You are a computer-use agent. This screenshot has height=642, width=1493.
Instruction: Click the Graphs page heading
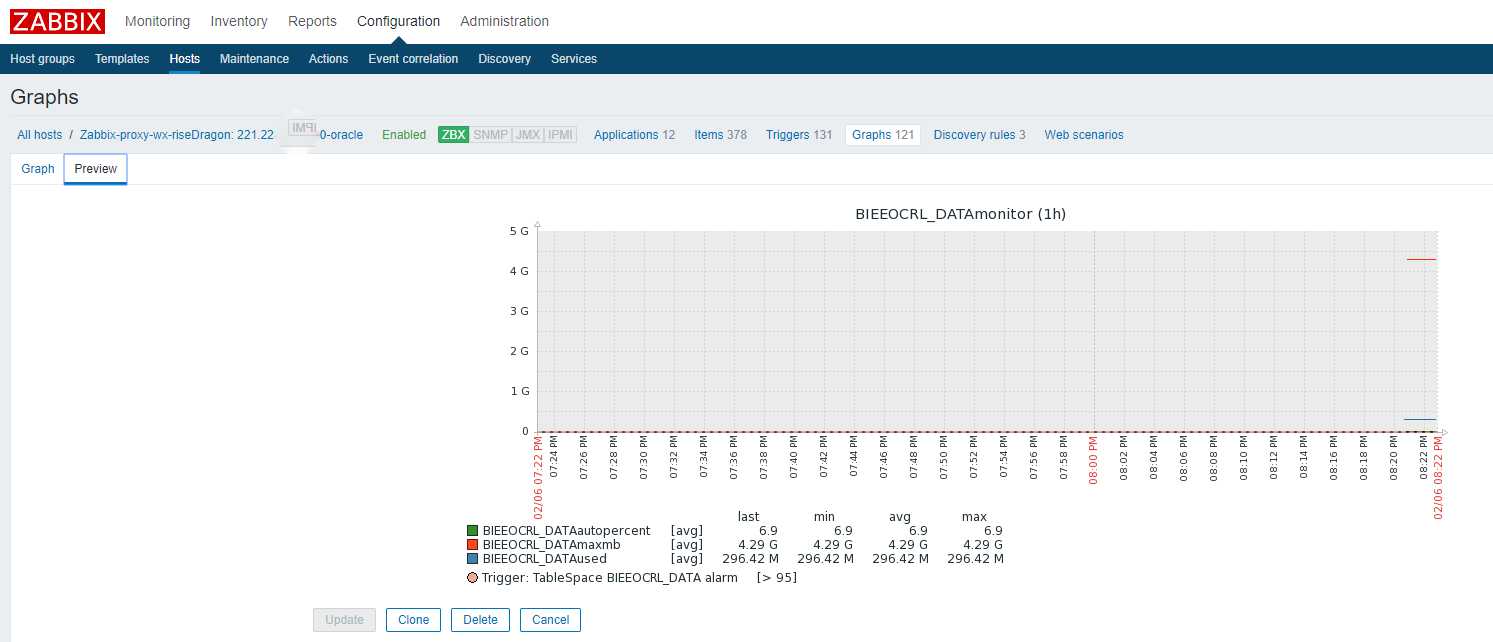[x=44, y=97]
